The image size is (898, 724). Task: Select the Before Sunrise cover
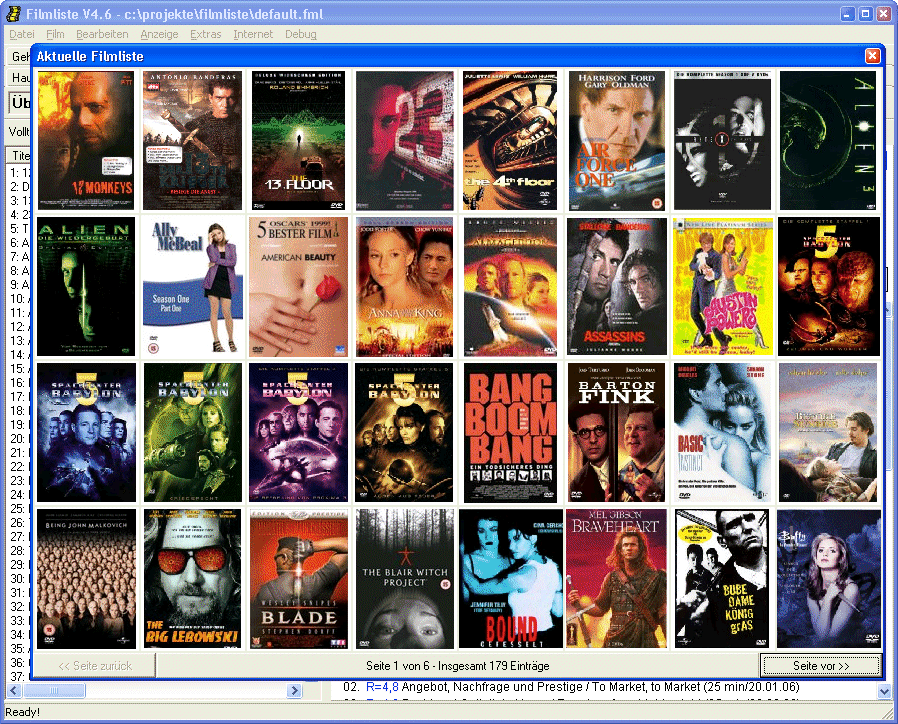829,432
